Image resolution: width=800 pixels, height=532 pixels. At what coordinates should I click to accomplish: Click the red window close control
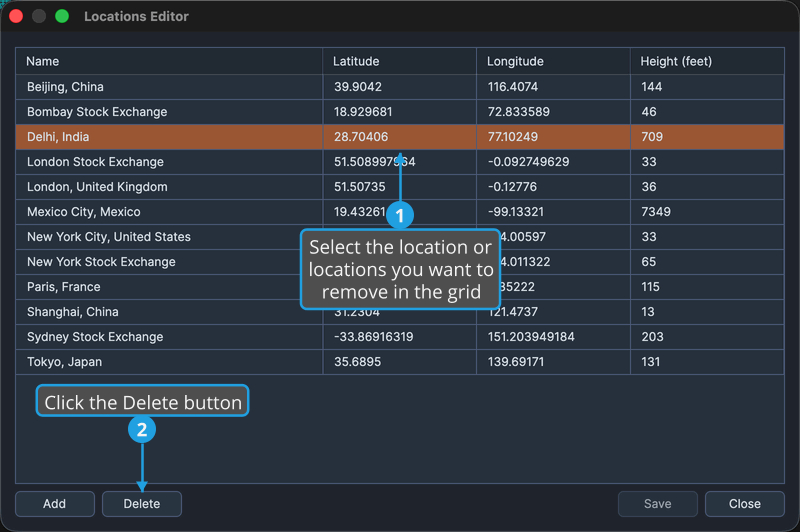(16, 16)
